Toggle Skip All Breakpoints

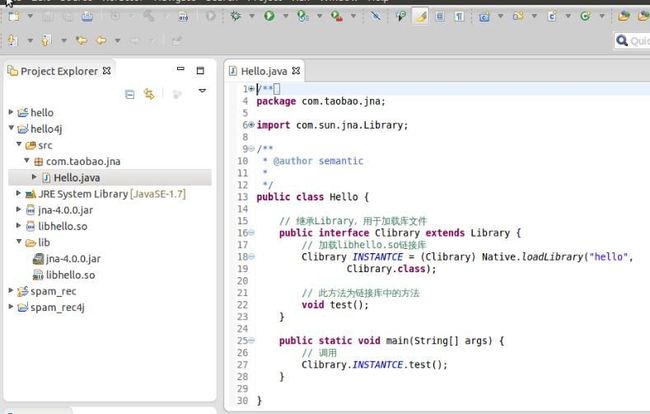tap(376, 16)
